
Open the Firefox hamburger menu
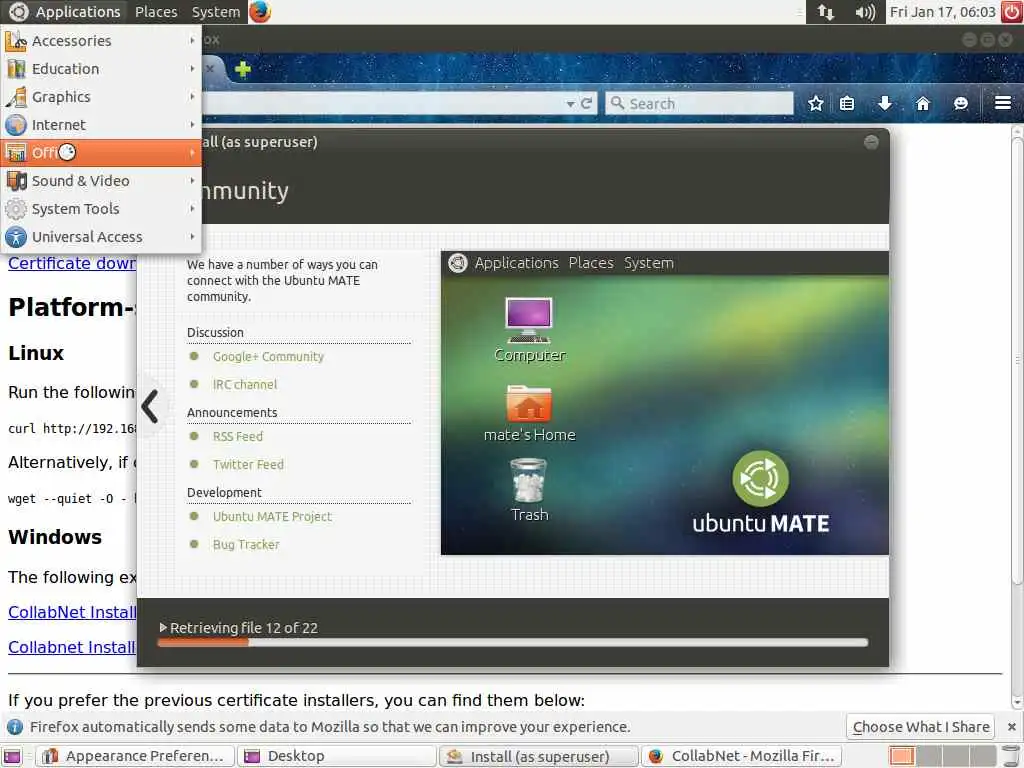tap(1003, 103)
